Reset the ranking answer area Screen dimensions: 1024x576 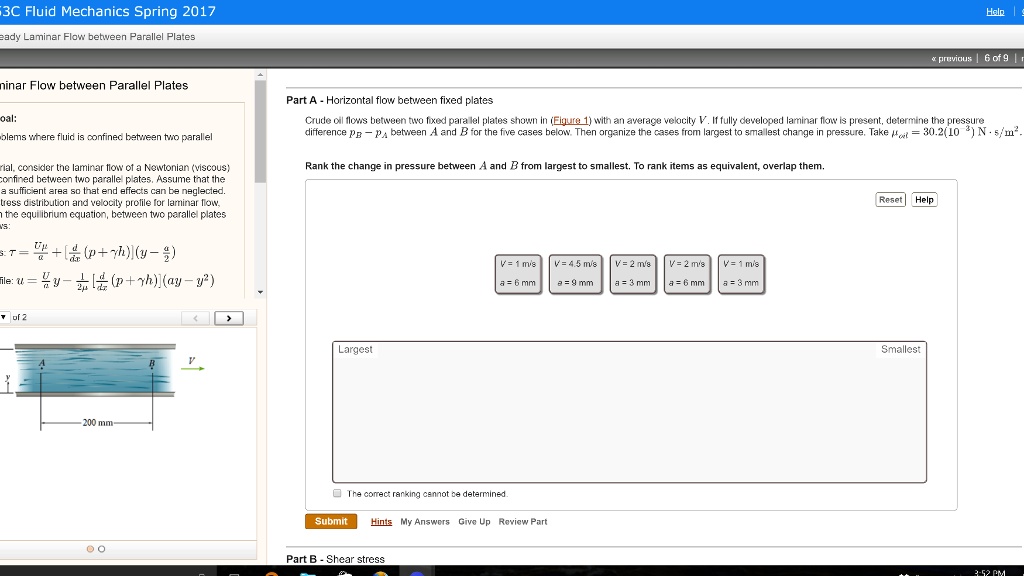890,199
